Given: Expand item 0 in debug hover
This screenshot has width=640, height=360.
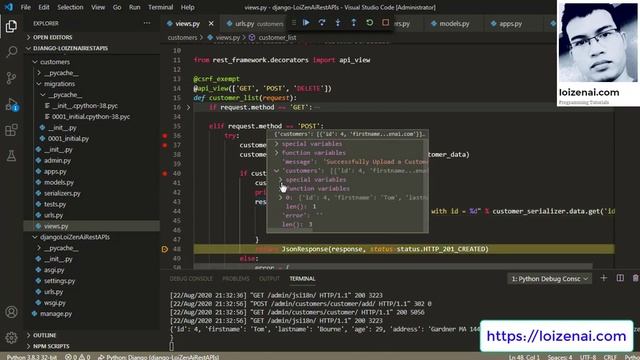Looking at the screenshot, I should [x=280, y=198].
